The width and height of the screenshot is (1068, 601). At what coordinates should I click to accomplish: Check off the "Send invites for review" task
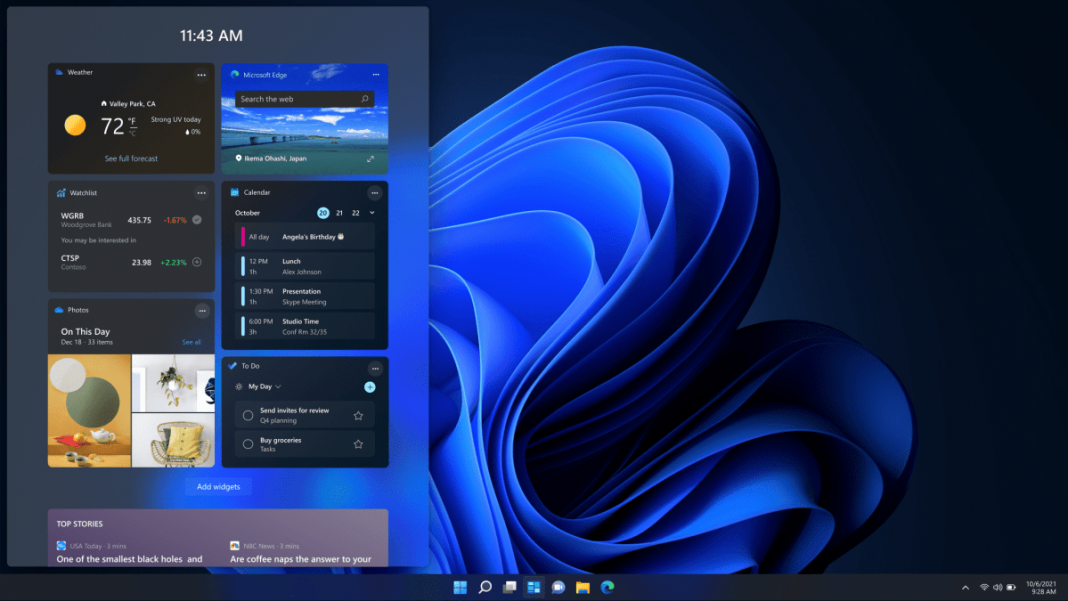246,414
